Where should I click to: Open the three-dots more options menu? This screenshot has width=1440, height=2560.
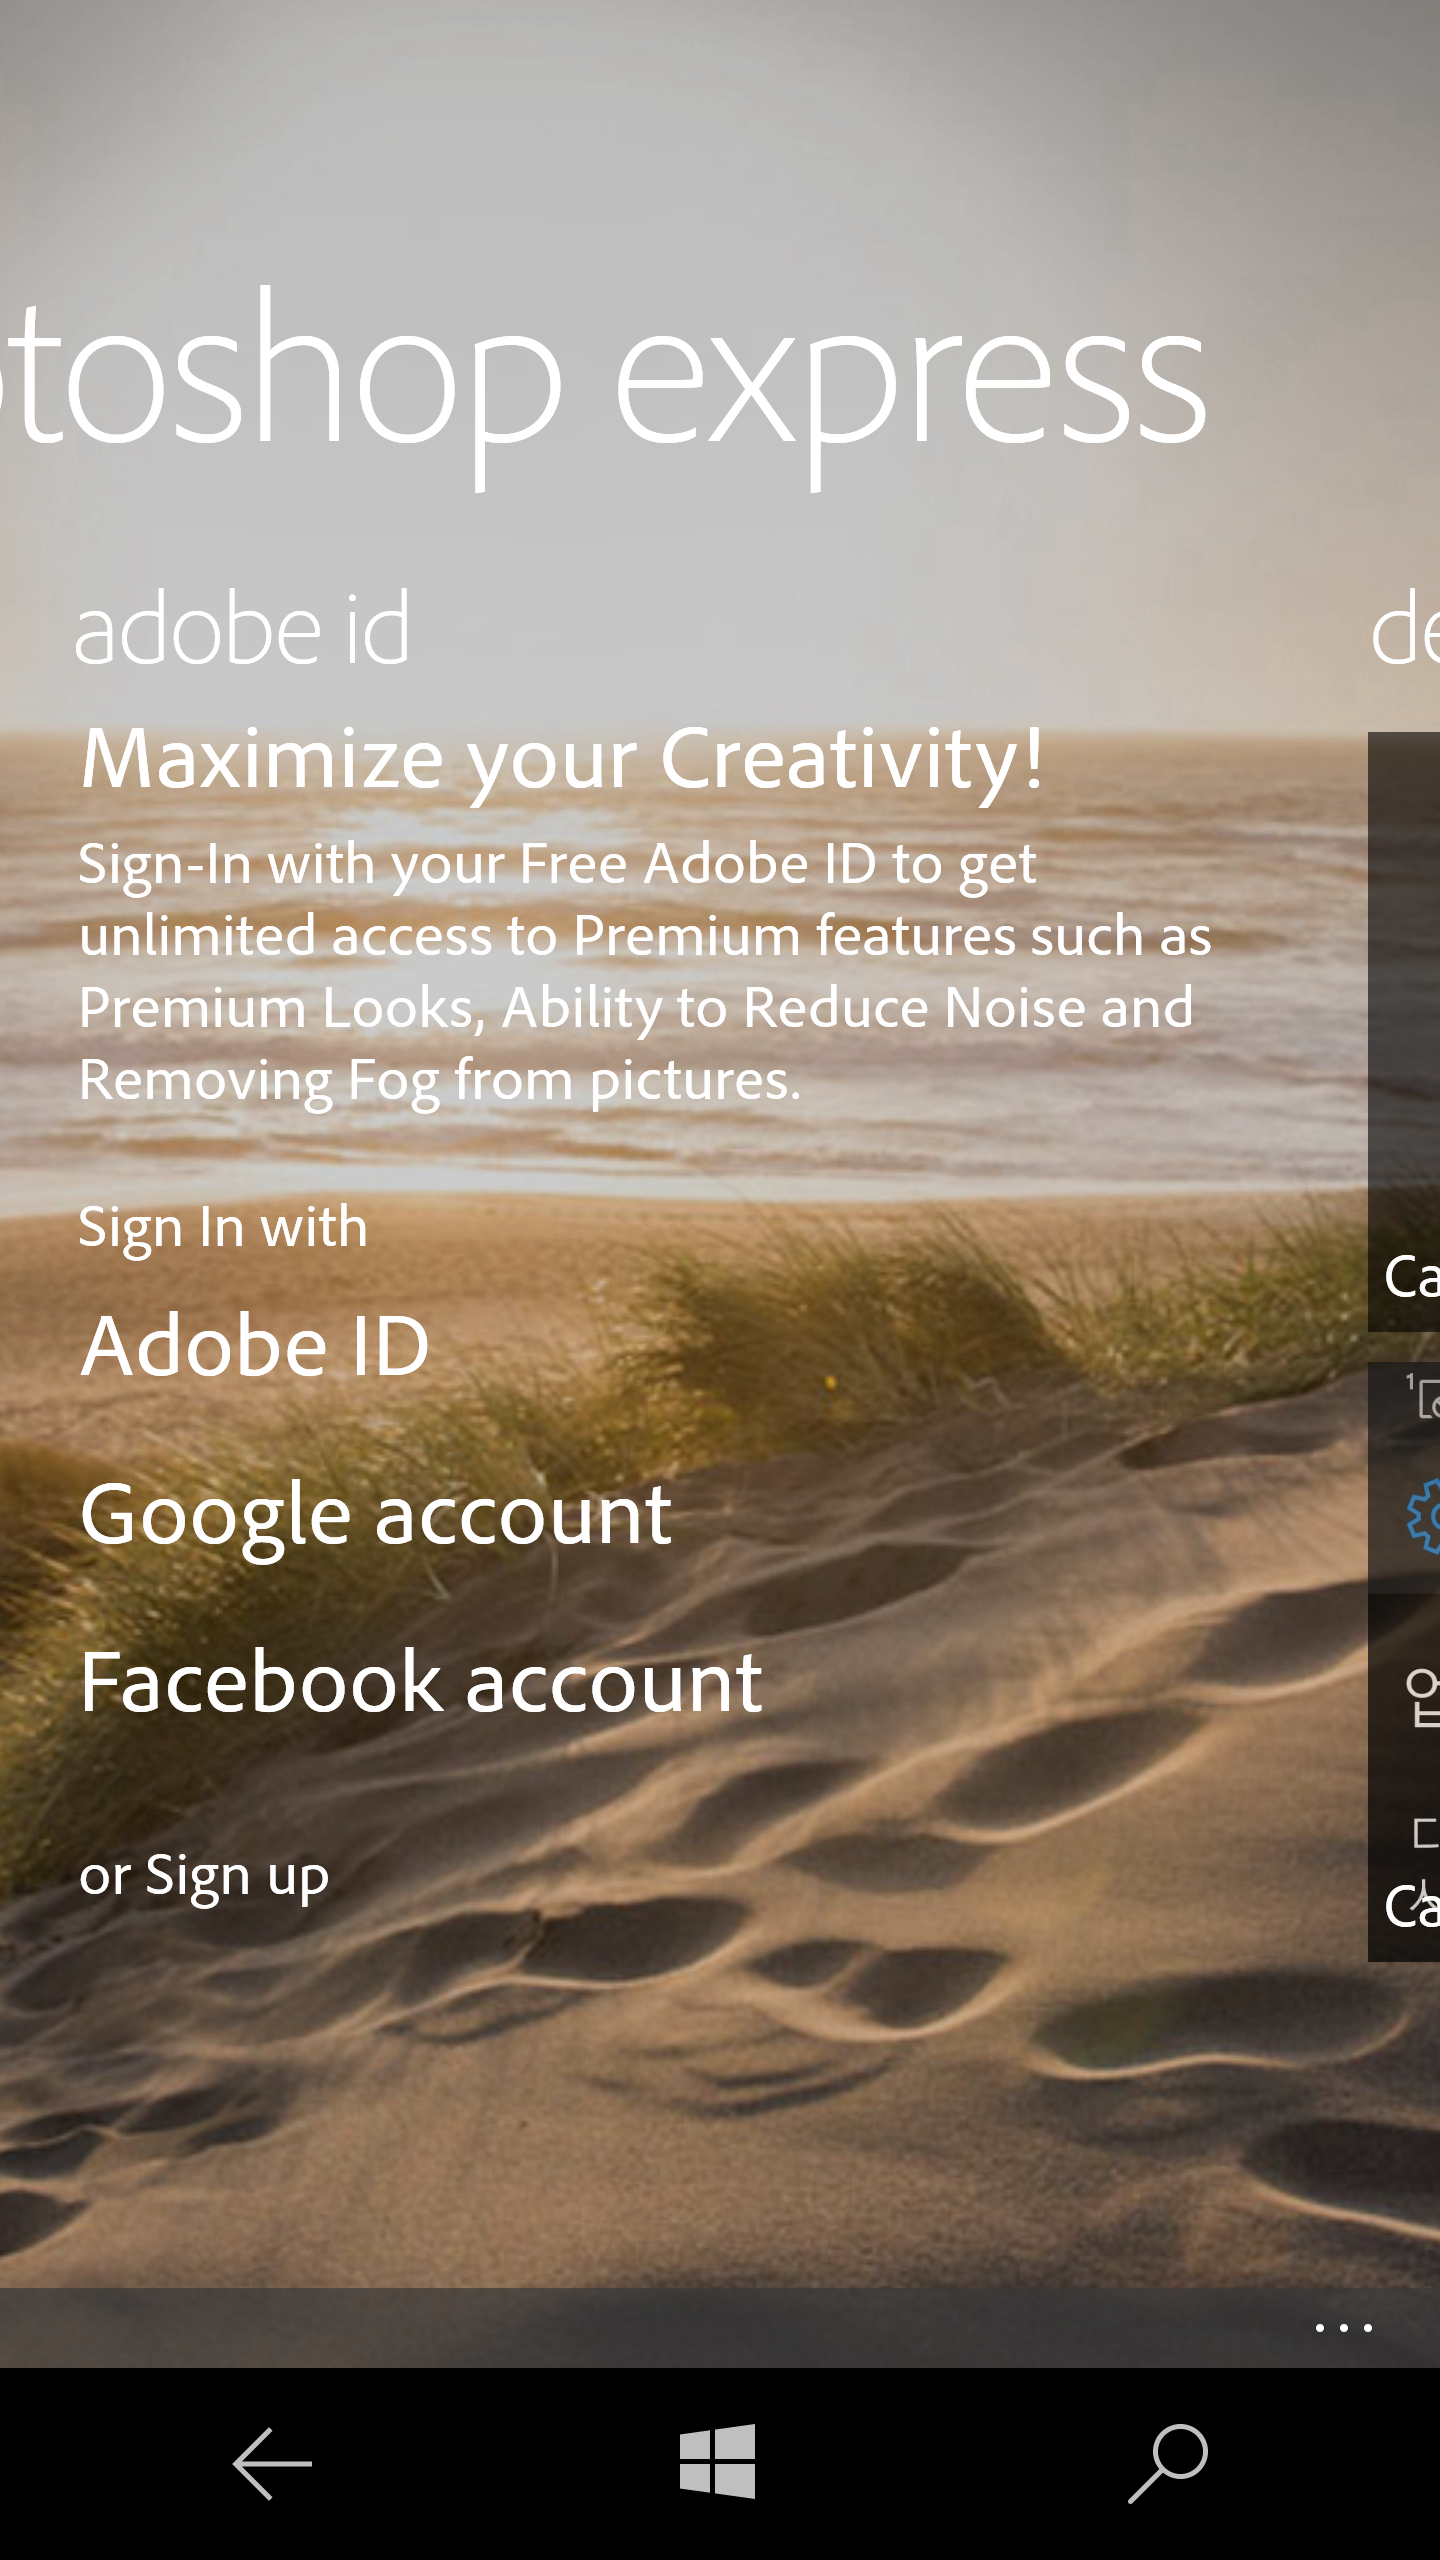1343,2328
